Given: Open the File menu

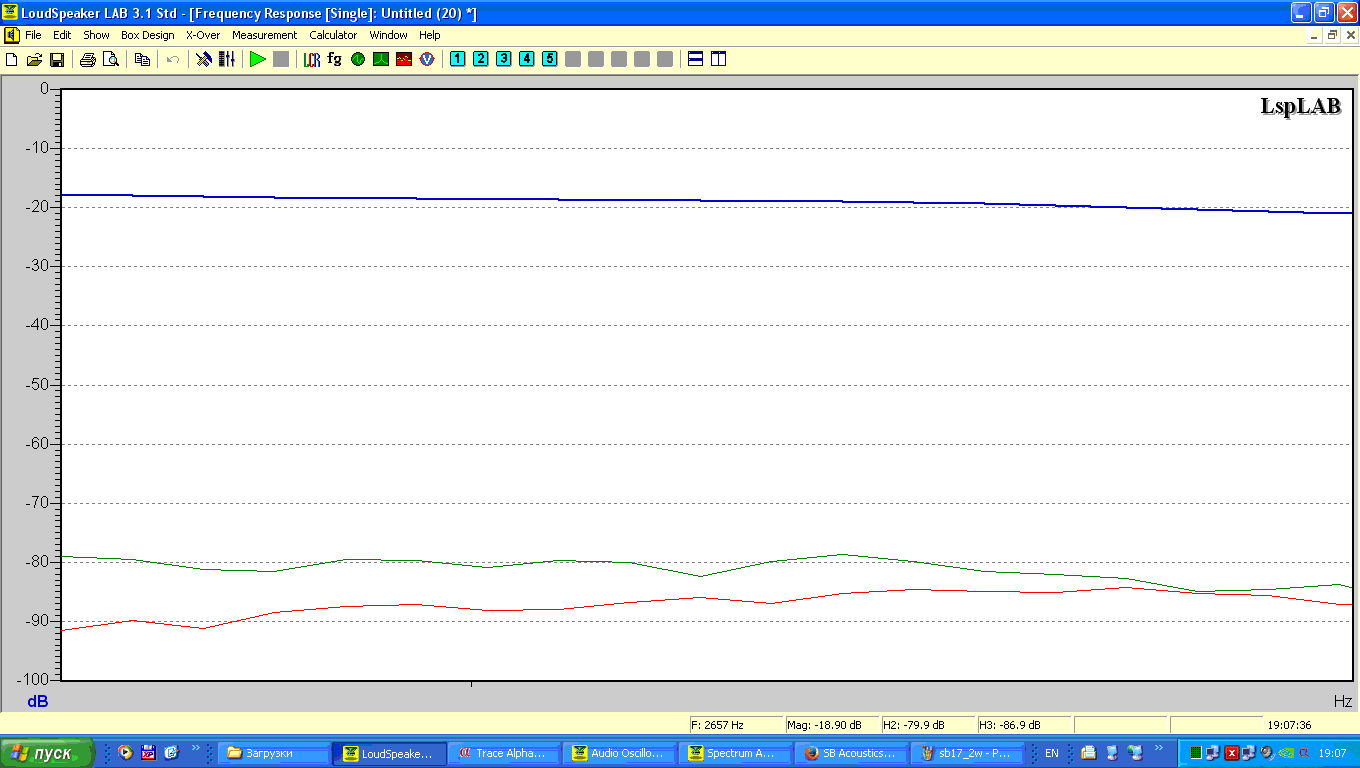Looking at the screenshot, I should [33, 35].
